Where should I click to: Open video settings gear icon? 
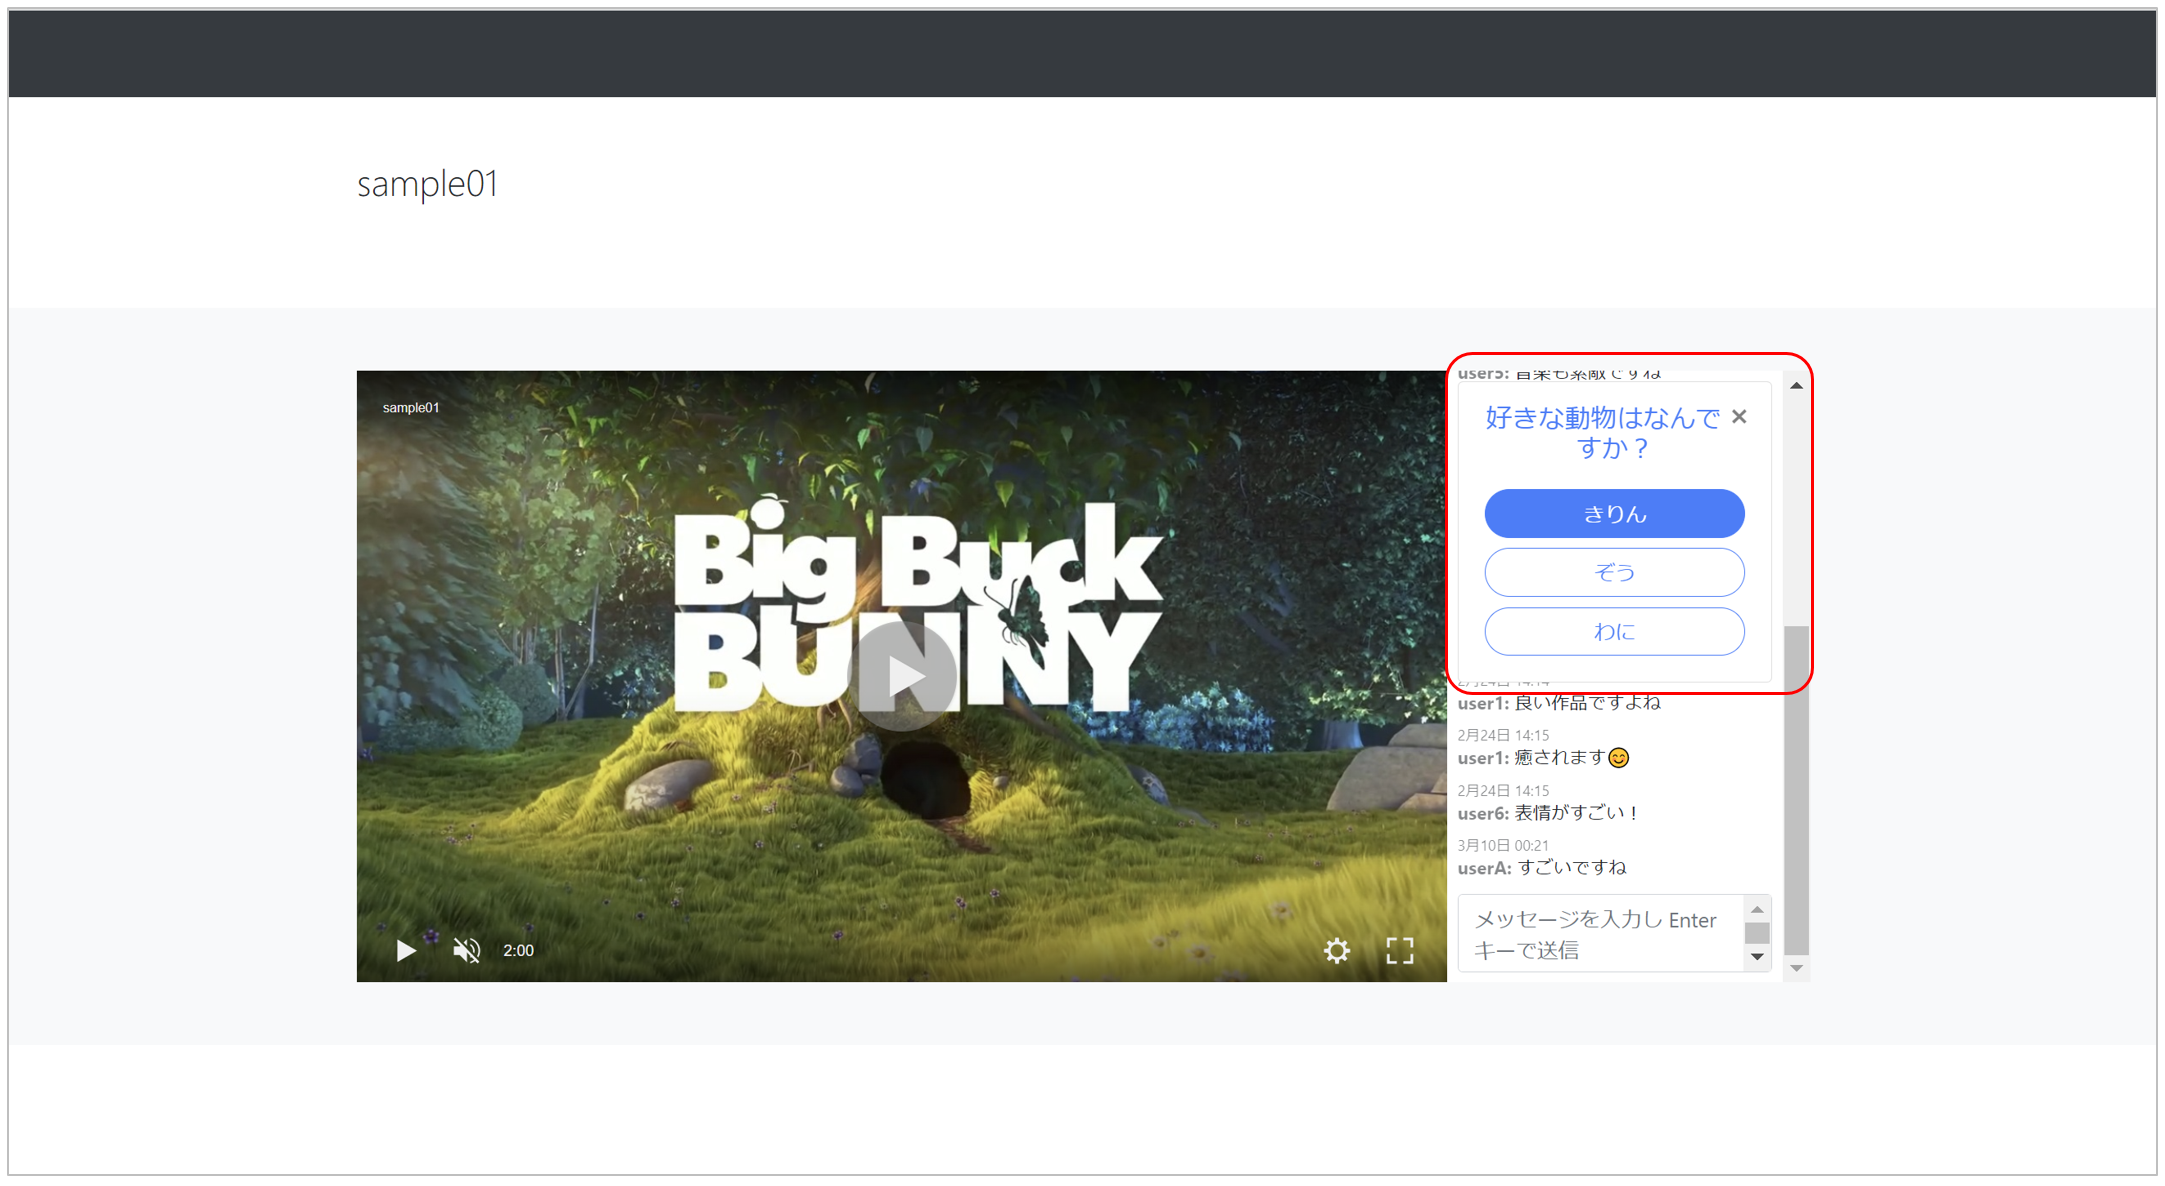[x=1337, y=950]
